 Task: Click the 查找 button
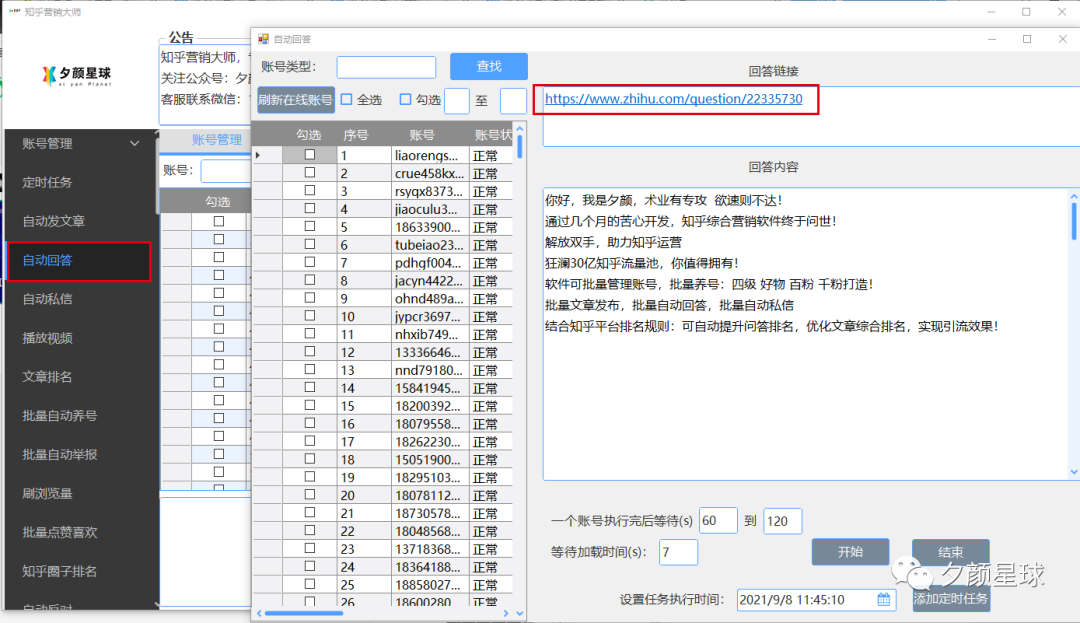click(x=489, y=66)
